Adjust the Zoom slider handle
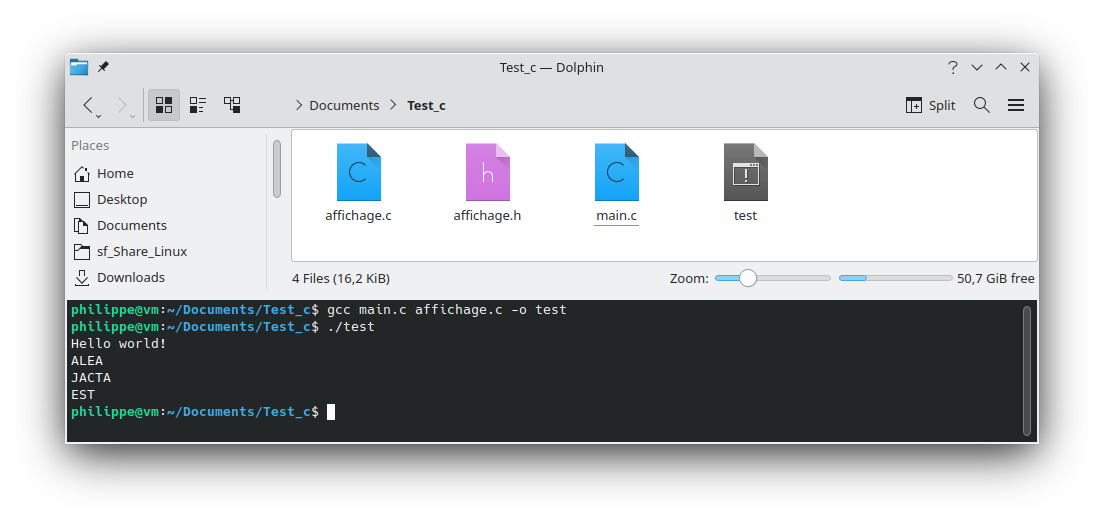Screen dimensions: 1104x521 (x=748, y=279)
